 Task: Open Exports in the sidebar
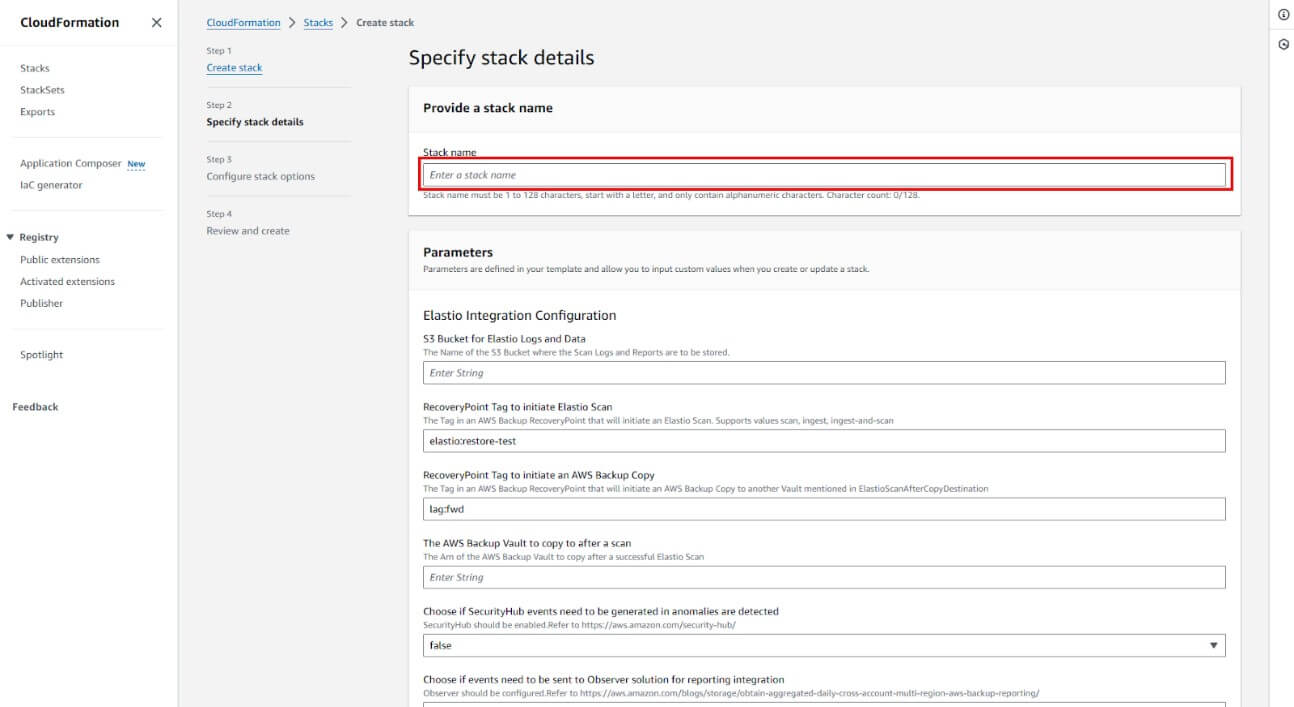pos(38,112)
